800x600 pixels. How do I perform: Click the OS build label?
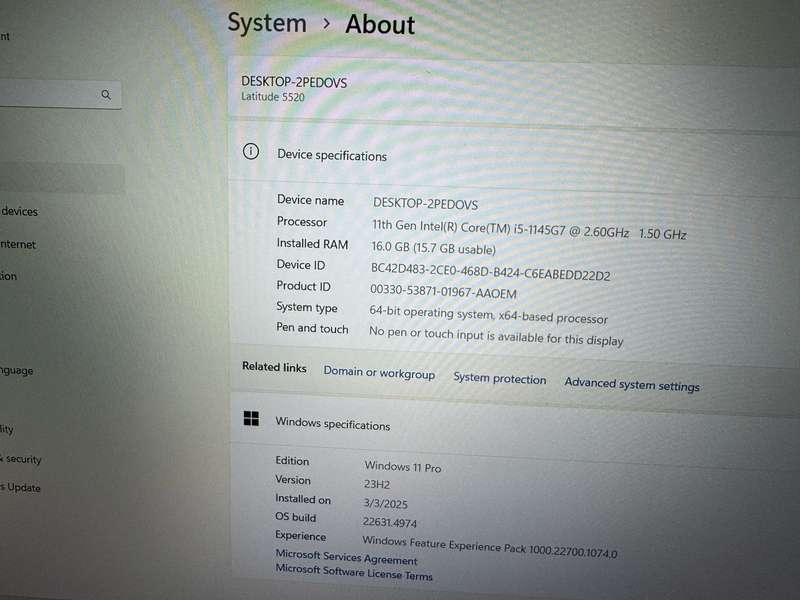pyautogui.click(x=295, y=517)
